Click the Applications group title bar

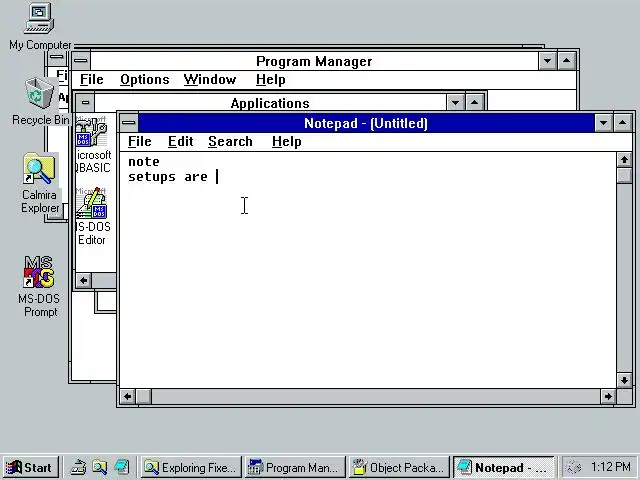pos(270,102)
